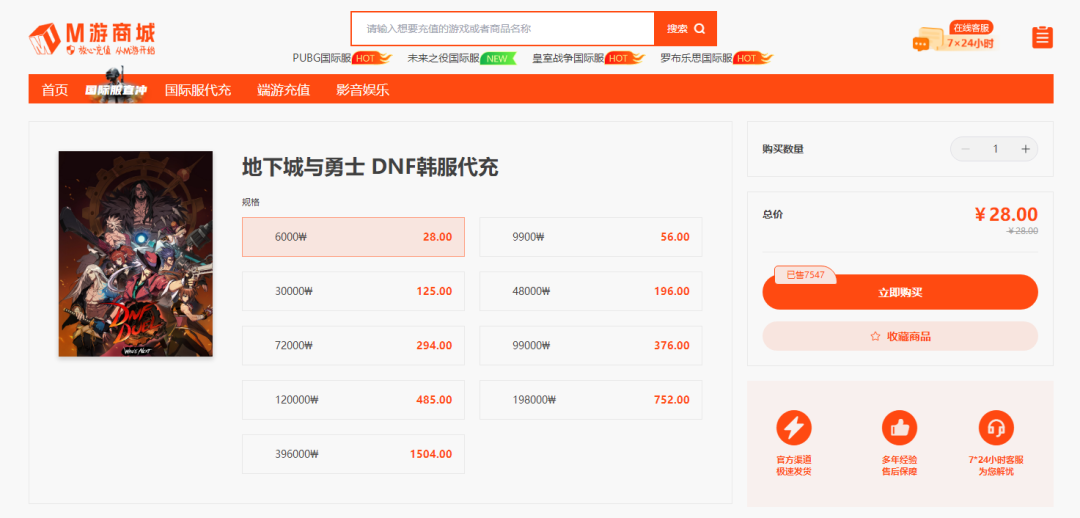Select the 9900₩ option for 56.00

[x=591, y=237]
